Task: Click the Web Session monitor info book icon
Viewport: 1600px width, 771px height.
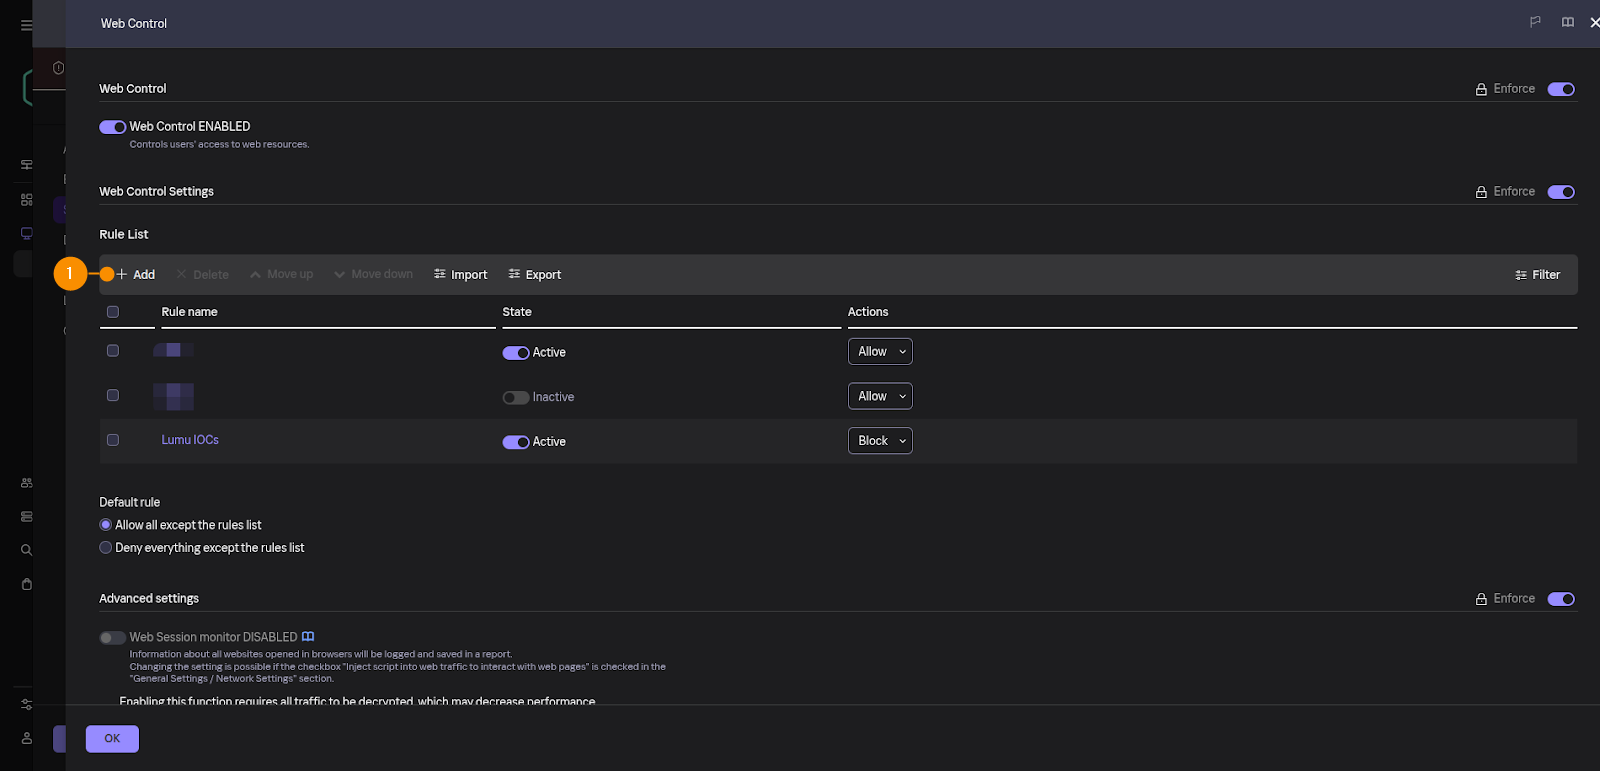Action: click(x=308, y=637)
